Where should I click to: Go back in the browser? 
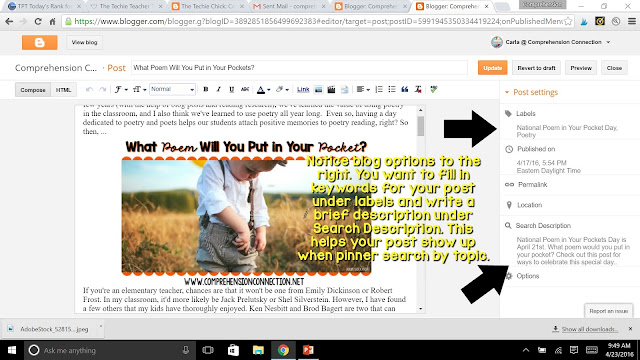9,22
